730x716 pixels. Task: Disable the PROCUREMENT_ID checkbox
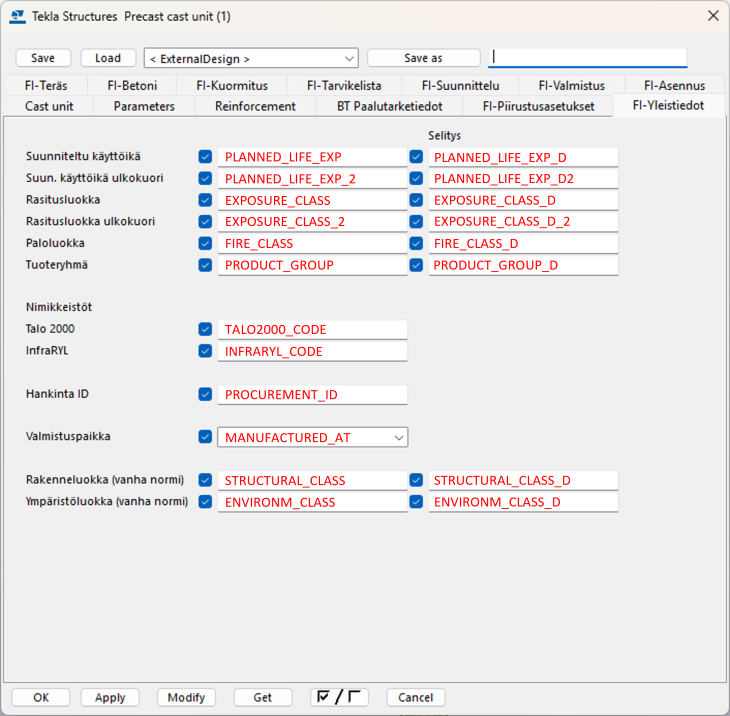[205, 394]
